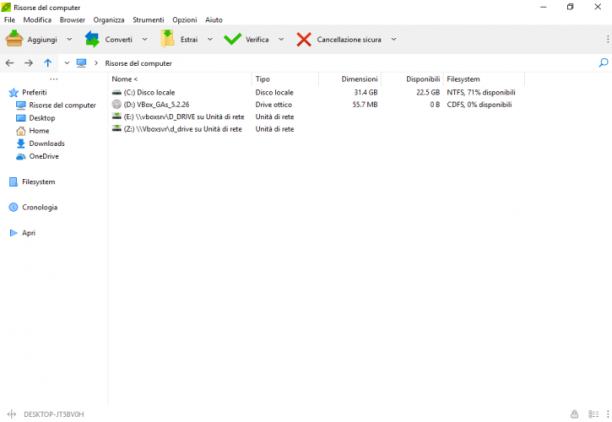This screenshot has height=422, width=612.
Task: Click the sidebar ellipsis handle
Action: point(54,79)
